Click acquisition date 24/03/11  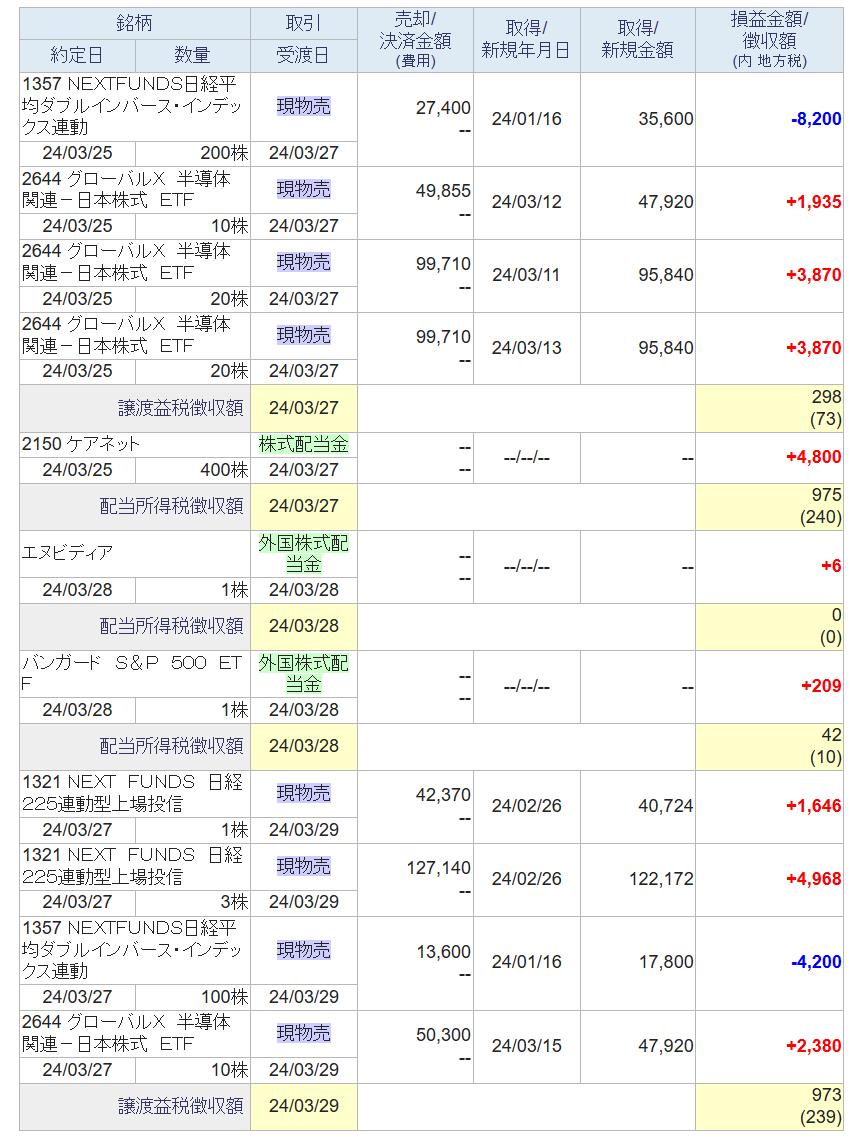tap(526, 276)
